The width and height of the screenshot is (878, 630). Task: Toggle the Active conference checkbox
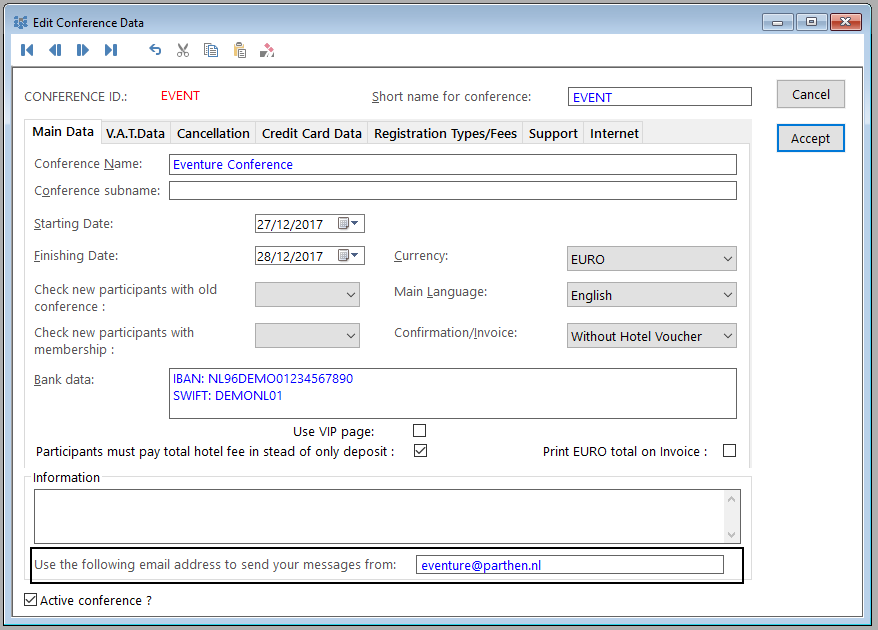[x=30, y=600]
